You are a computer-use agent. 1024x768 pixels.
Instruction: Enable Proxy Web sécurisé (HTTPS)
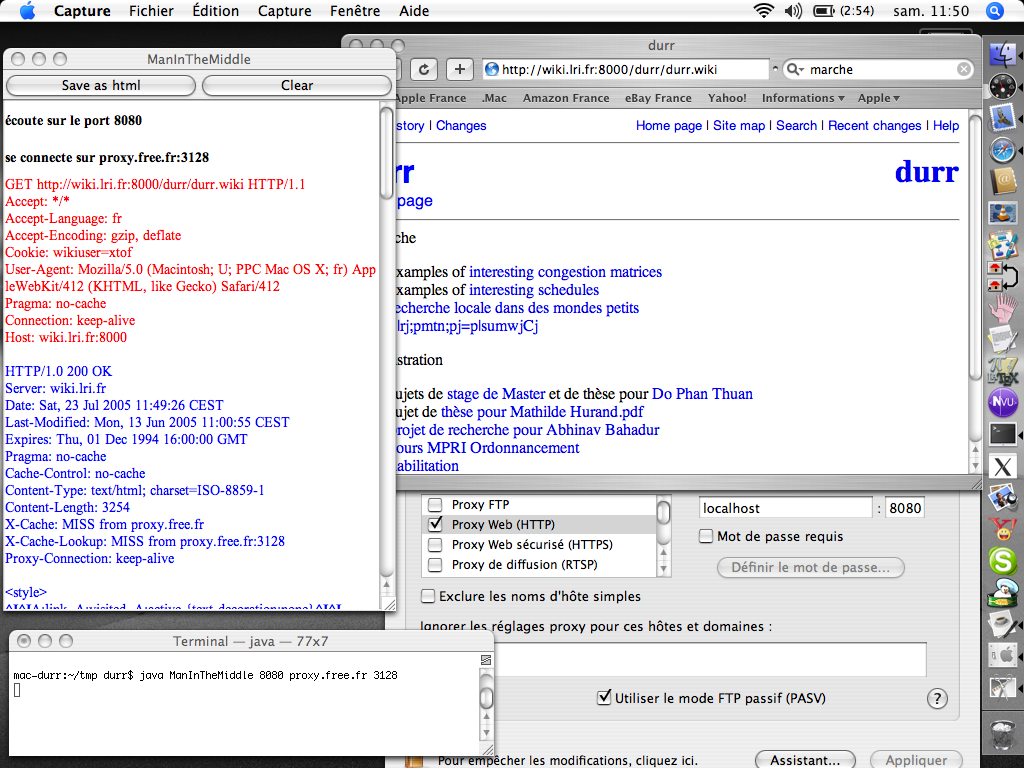pyautogui.click(x=435, y=545)
